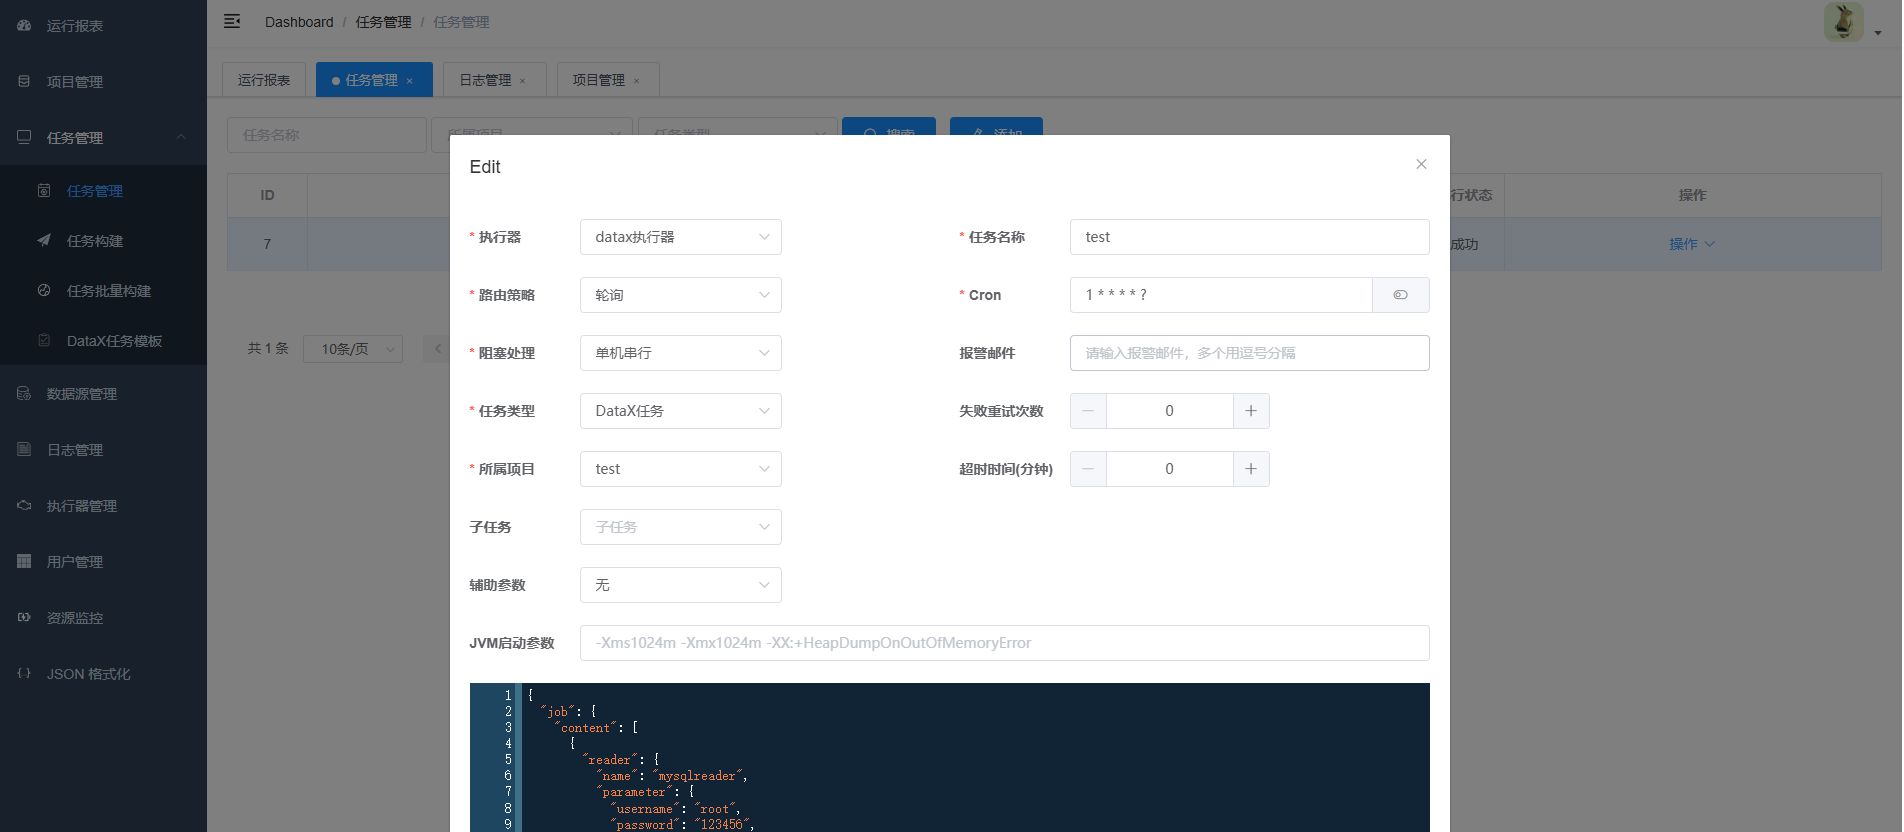Close the 项目管理 tab
1904x832 pixels.
click(x=637, y=81)
